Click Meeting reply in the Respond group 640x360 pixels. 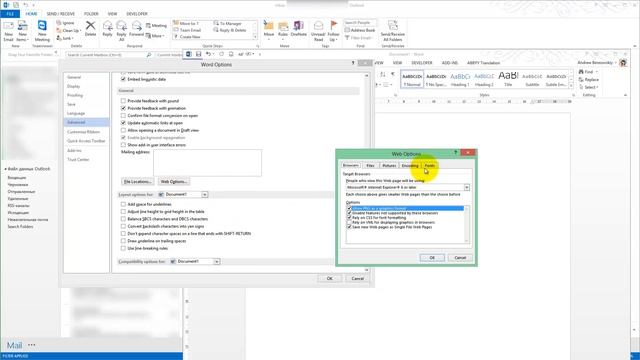(156, 25)
